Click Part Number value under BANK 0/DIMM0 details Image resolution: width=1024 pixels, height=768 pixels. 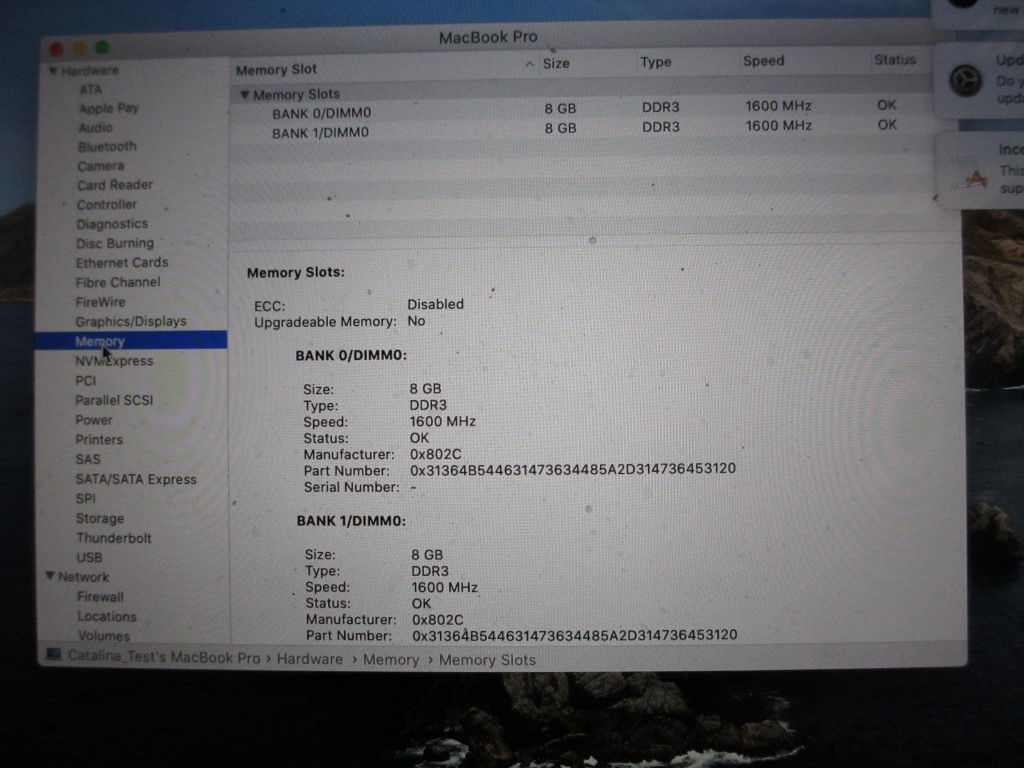[573, 470]
